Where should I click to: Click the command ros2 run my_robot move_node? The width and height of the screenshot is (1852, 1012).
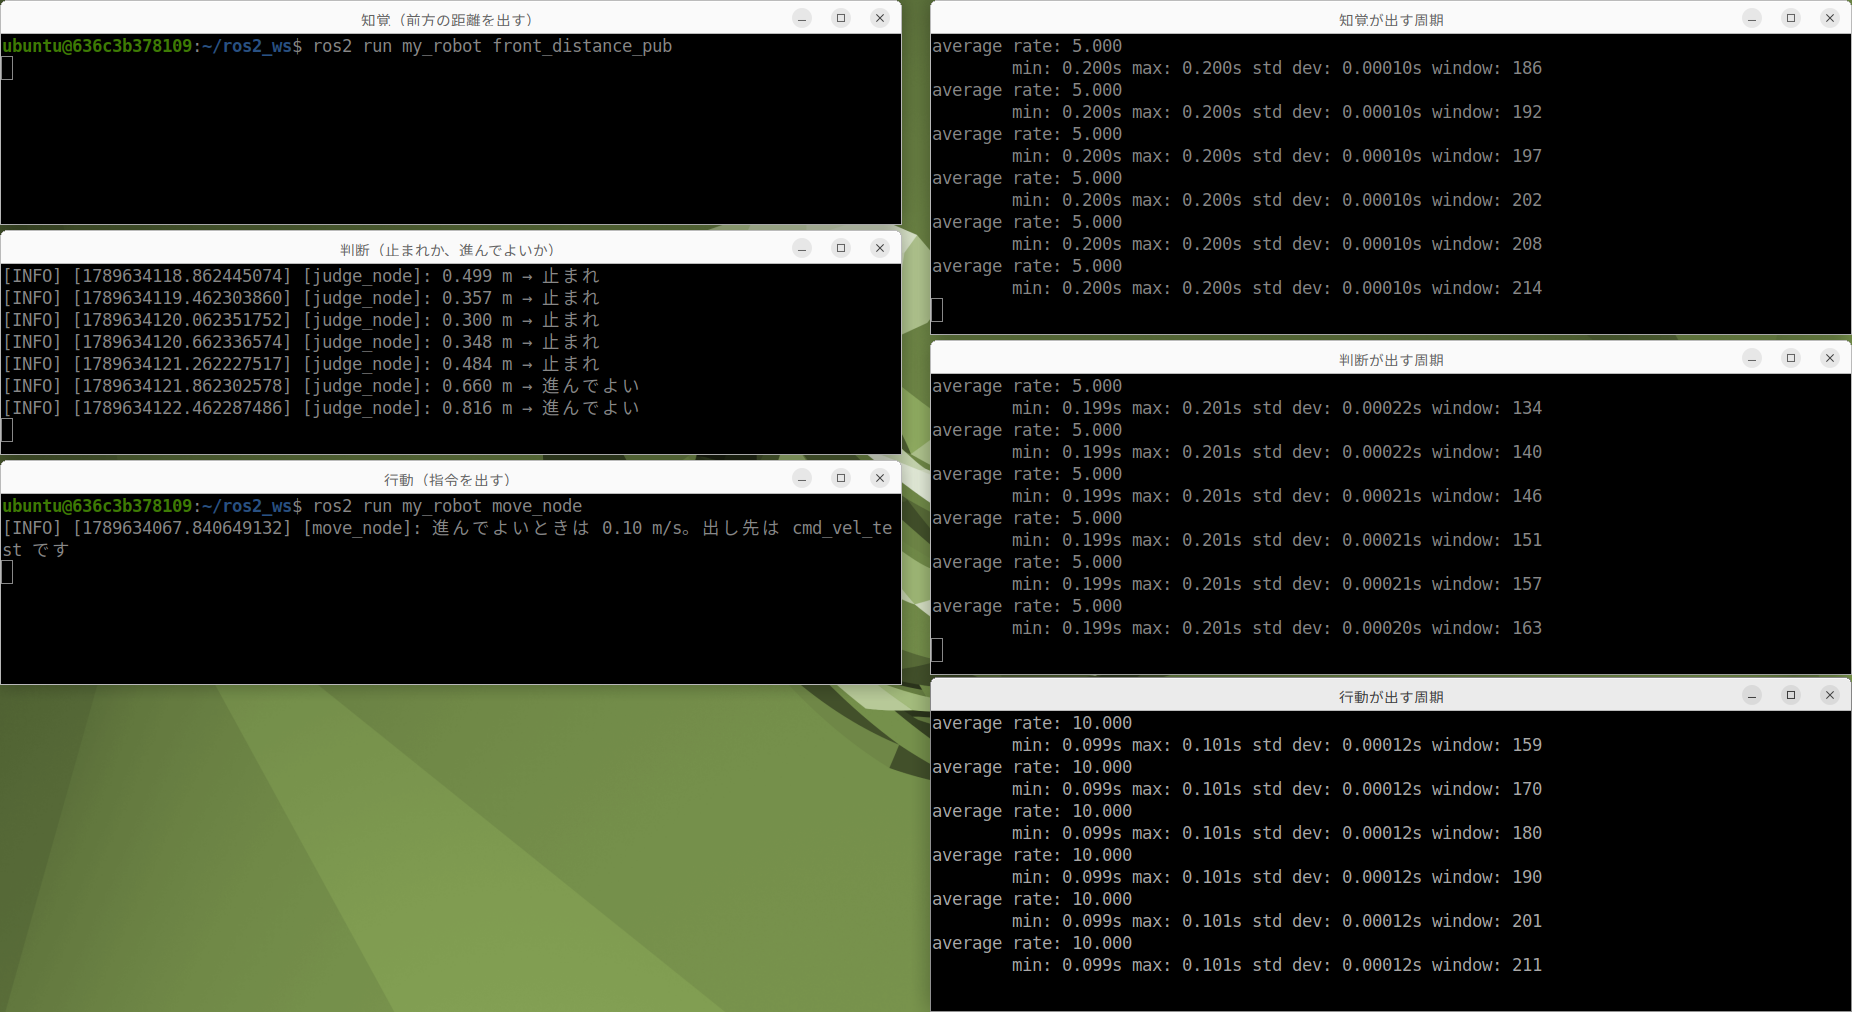tap(447, 506)
